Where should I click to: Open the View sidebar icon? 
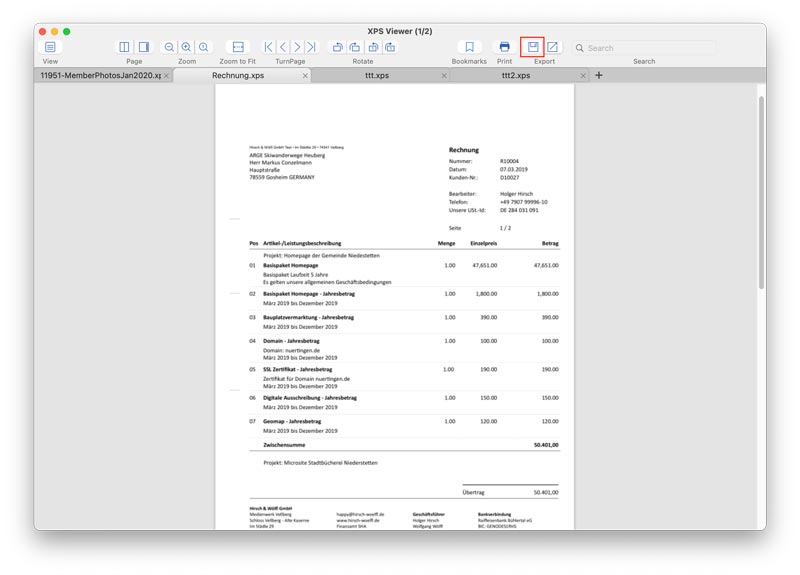click(x=50, y=47)
